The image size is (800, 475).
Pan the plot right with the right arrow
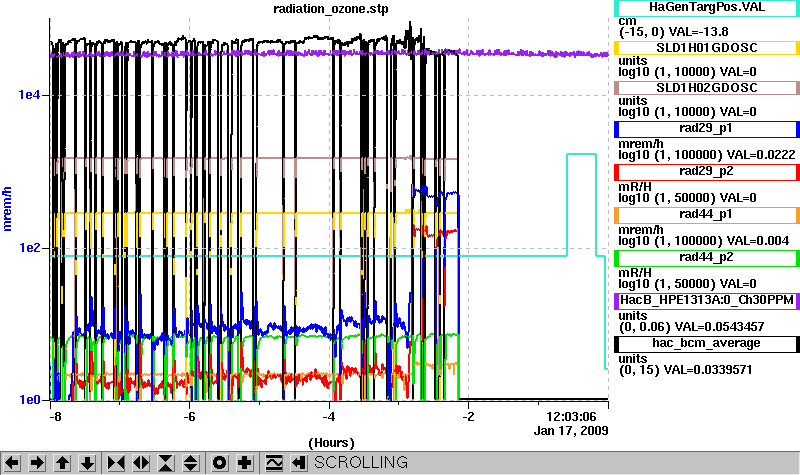(37, 463)
